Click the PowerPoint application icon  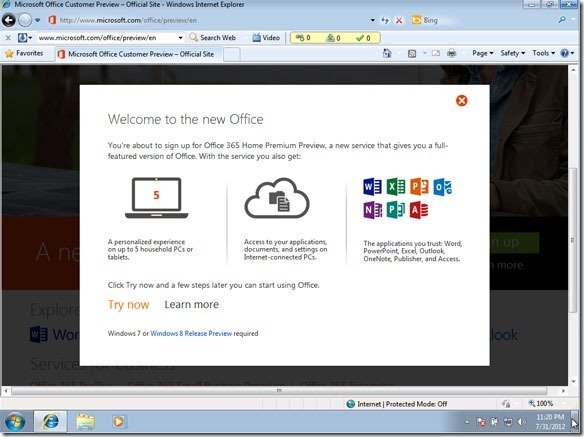419,187
